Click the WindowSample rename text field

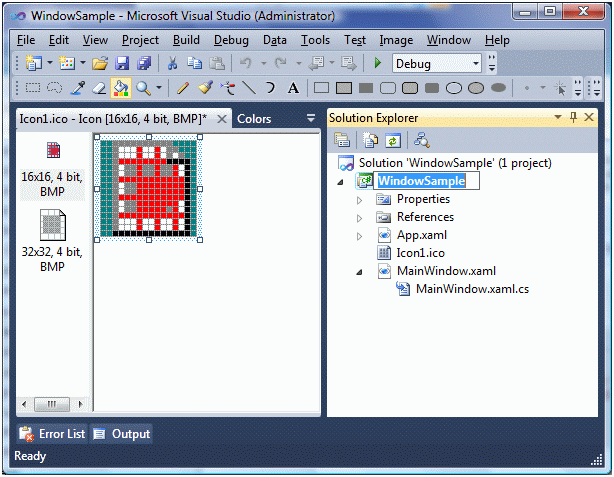click(426, 181)
